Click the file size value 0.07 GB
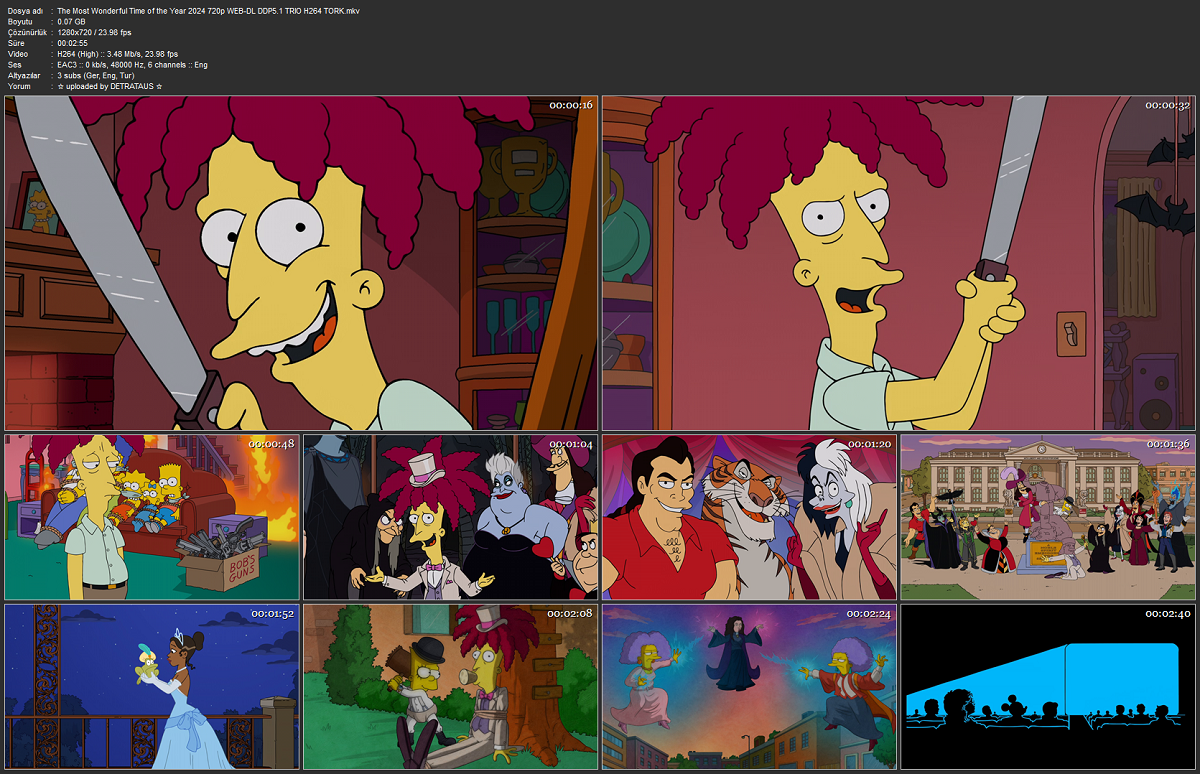The image size is (1200, 774). (72, 22)
